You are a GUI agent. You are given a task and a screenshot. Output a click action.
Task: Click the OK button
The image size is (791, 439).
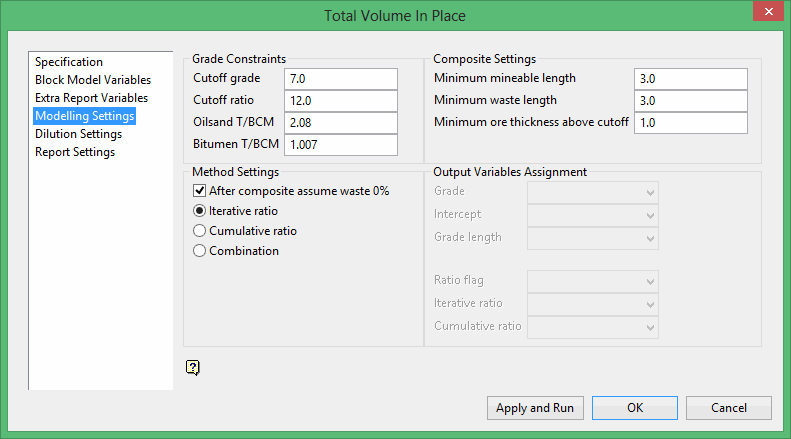pos(636,408)
